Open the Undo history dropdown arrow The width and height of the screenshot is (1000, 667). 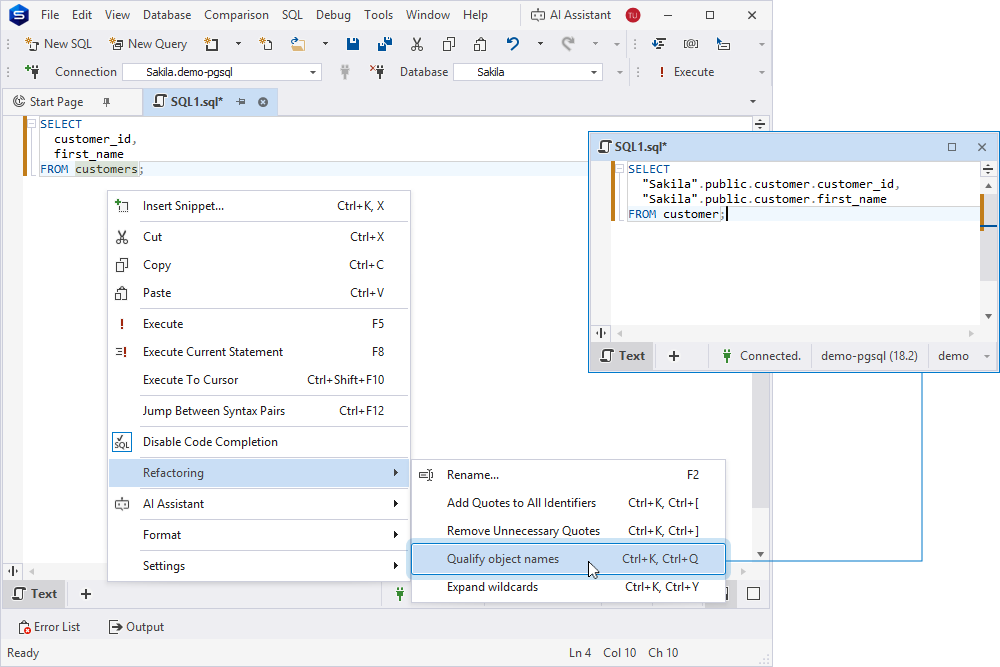click(540, 44)
